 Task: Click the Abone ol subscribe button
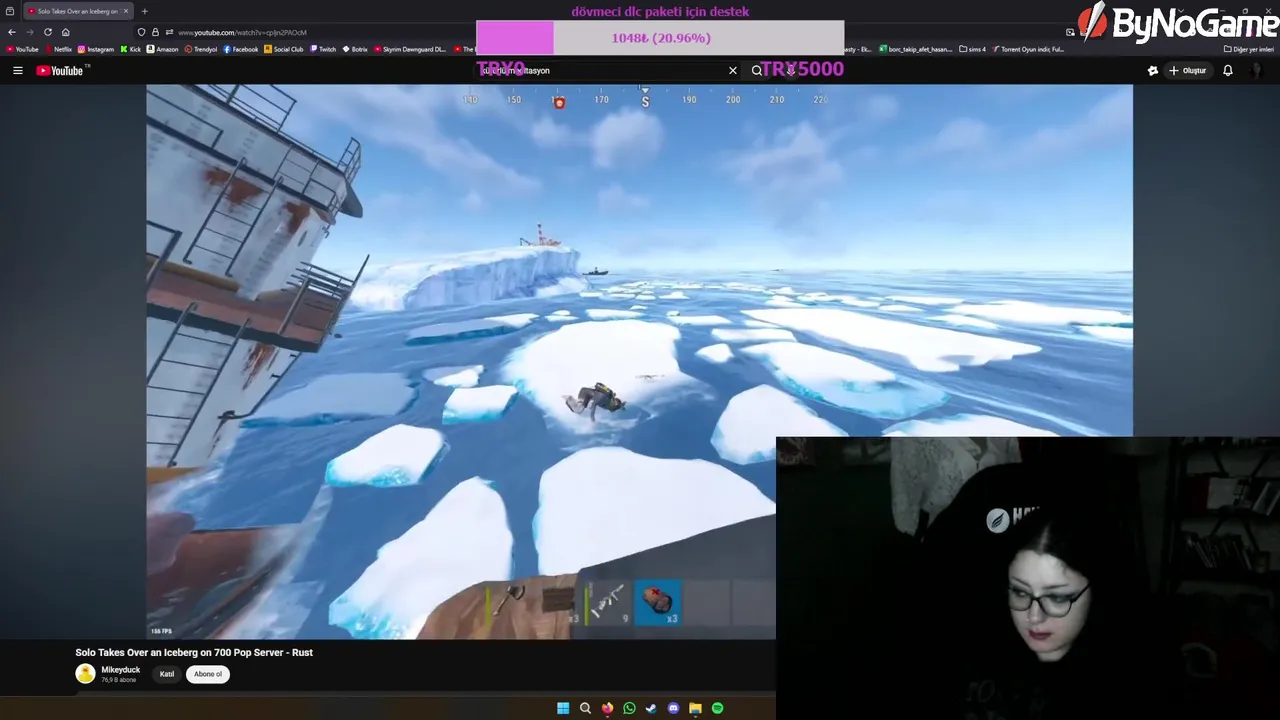[208, 674]
